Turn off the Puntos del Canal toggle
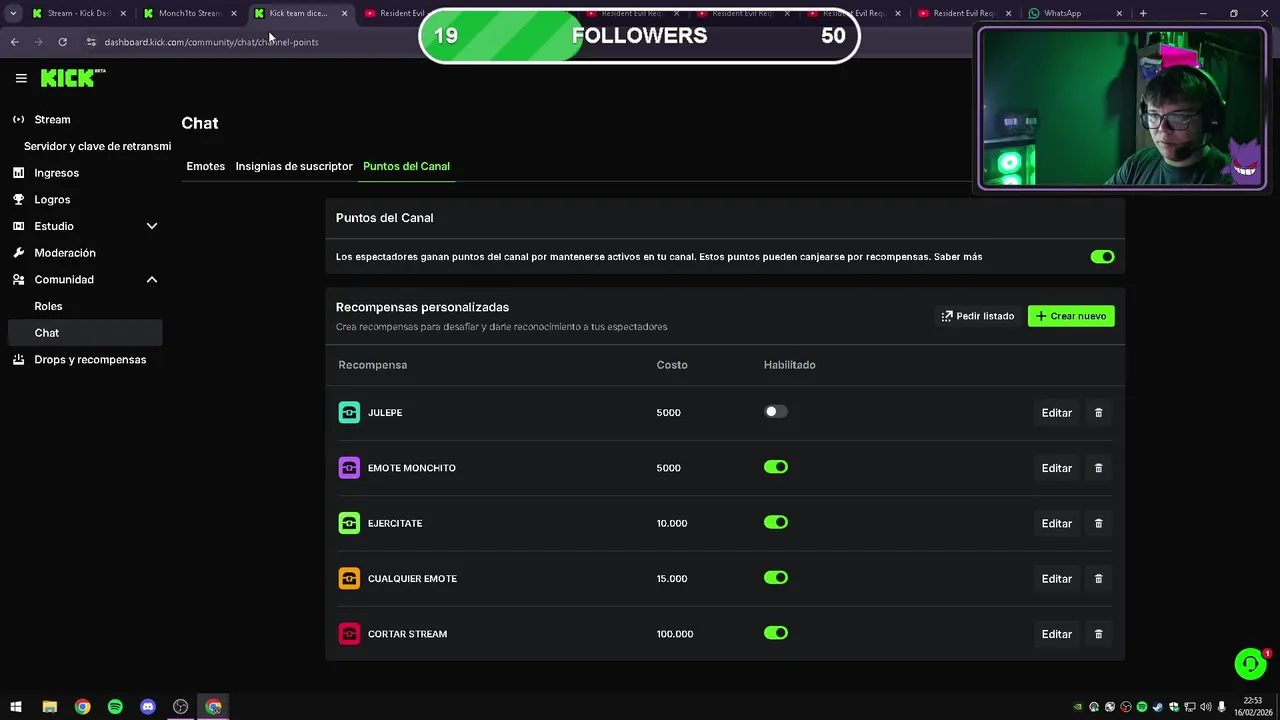The width and height of the screenshot is (1280, 720). pos(1102,257)
